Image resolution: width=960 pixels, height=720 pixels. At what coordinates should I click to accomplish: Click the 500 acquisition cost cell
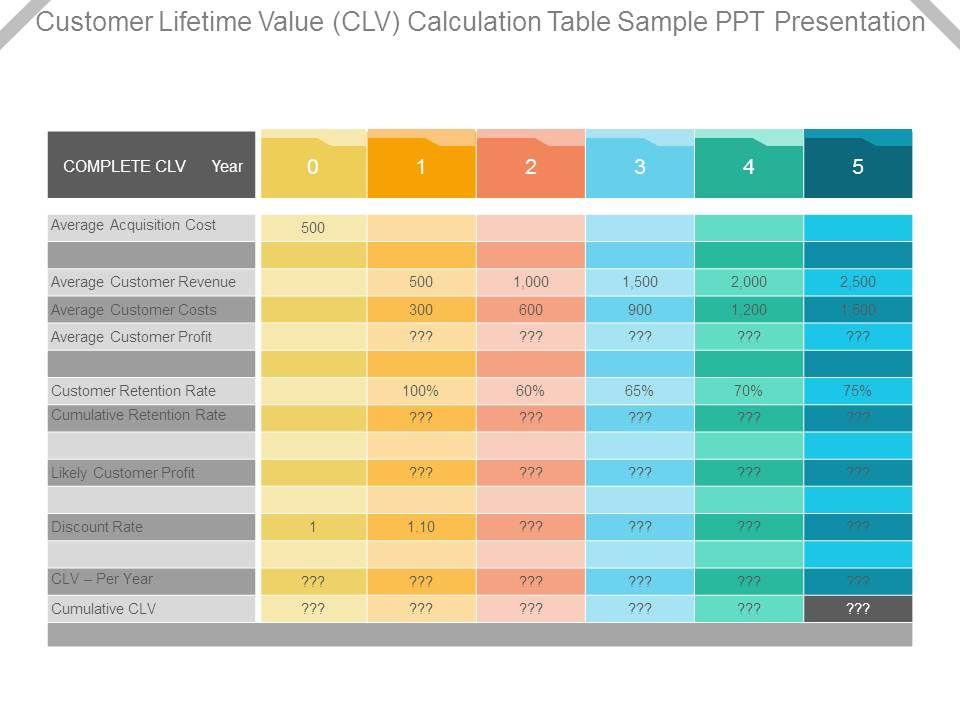(x=313, y=228)
